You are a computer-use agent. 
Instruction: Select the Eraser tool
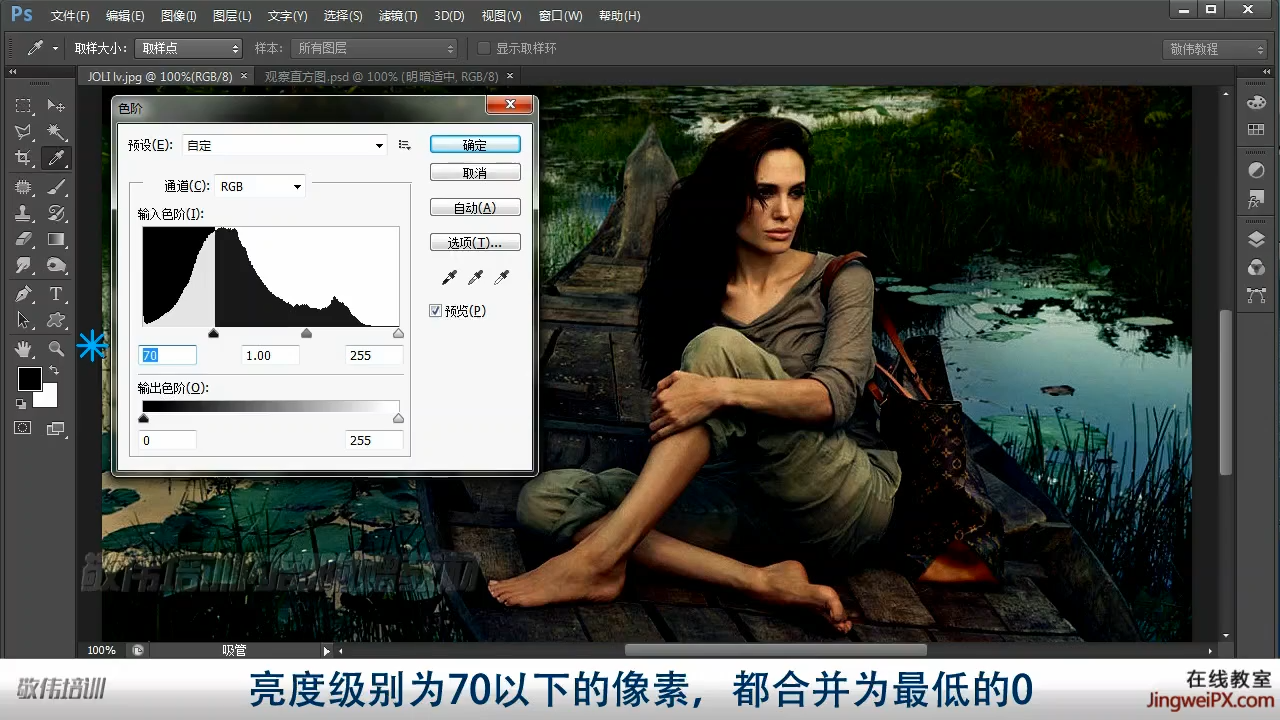pos(23,239)
